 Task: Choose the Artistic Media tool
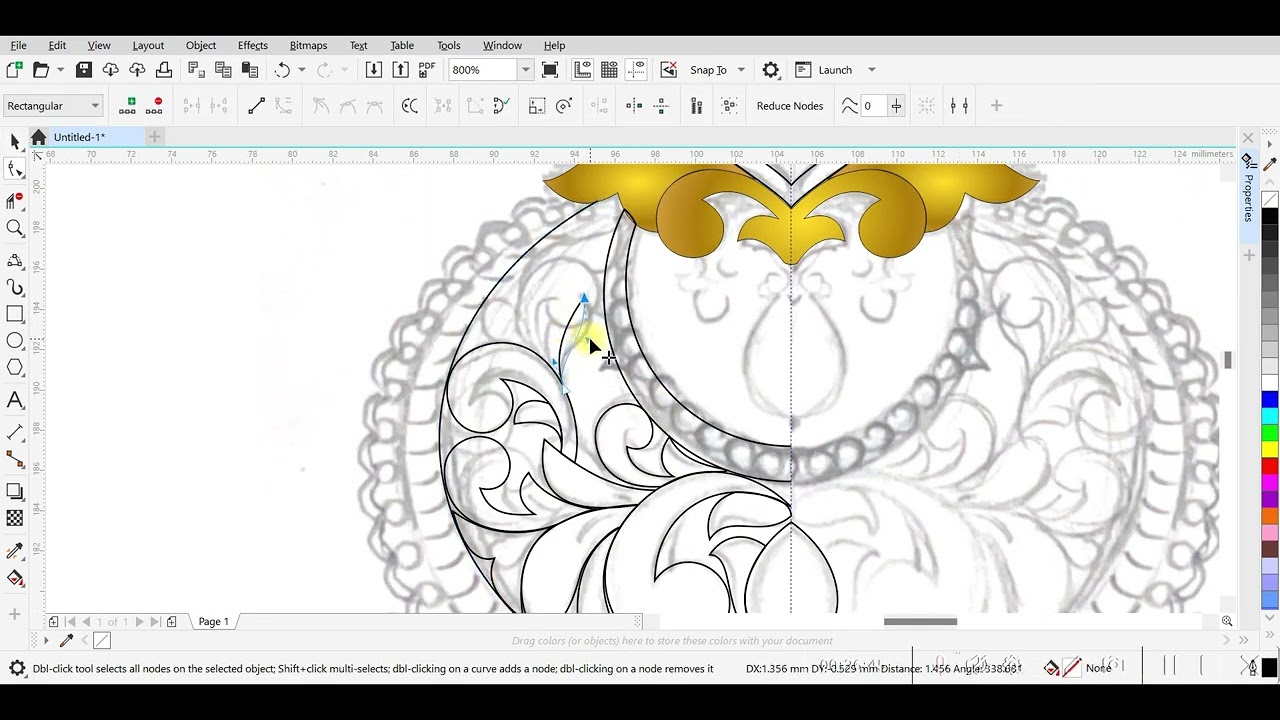point(15,288)
